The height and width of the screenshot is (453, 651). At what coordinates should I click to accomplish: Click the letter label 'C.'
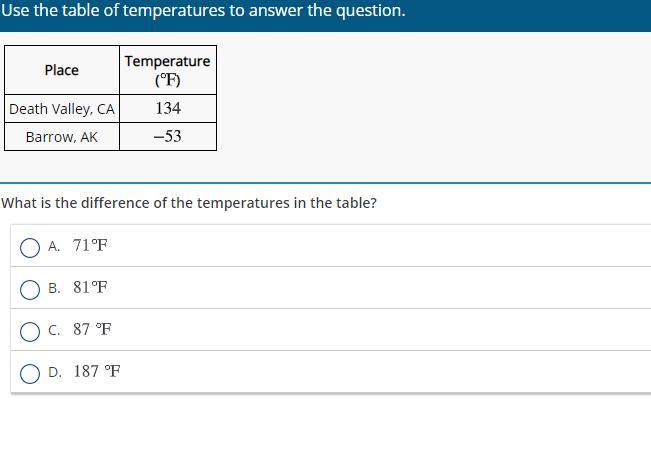(x=54, y=330)
